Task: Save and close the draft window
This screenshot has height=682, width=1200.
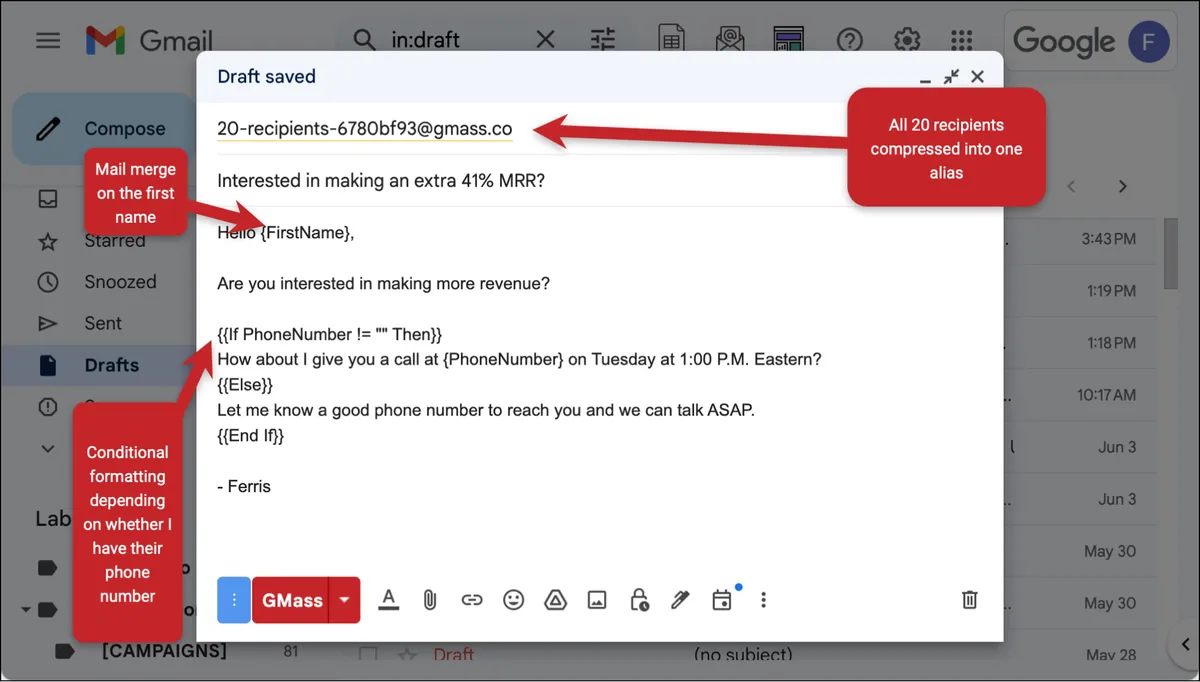Action: (x=978, y=76)
